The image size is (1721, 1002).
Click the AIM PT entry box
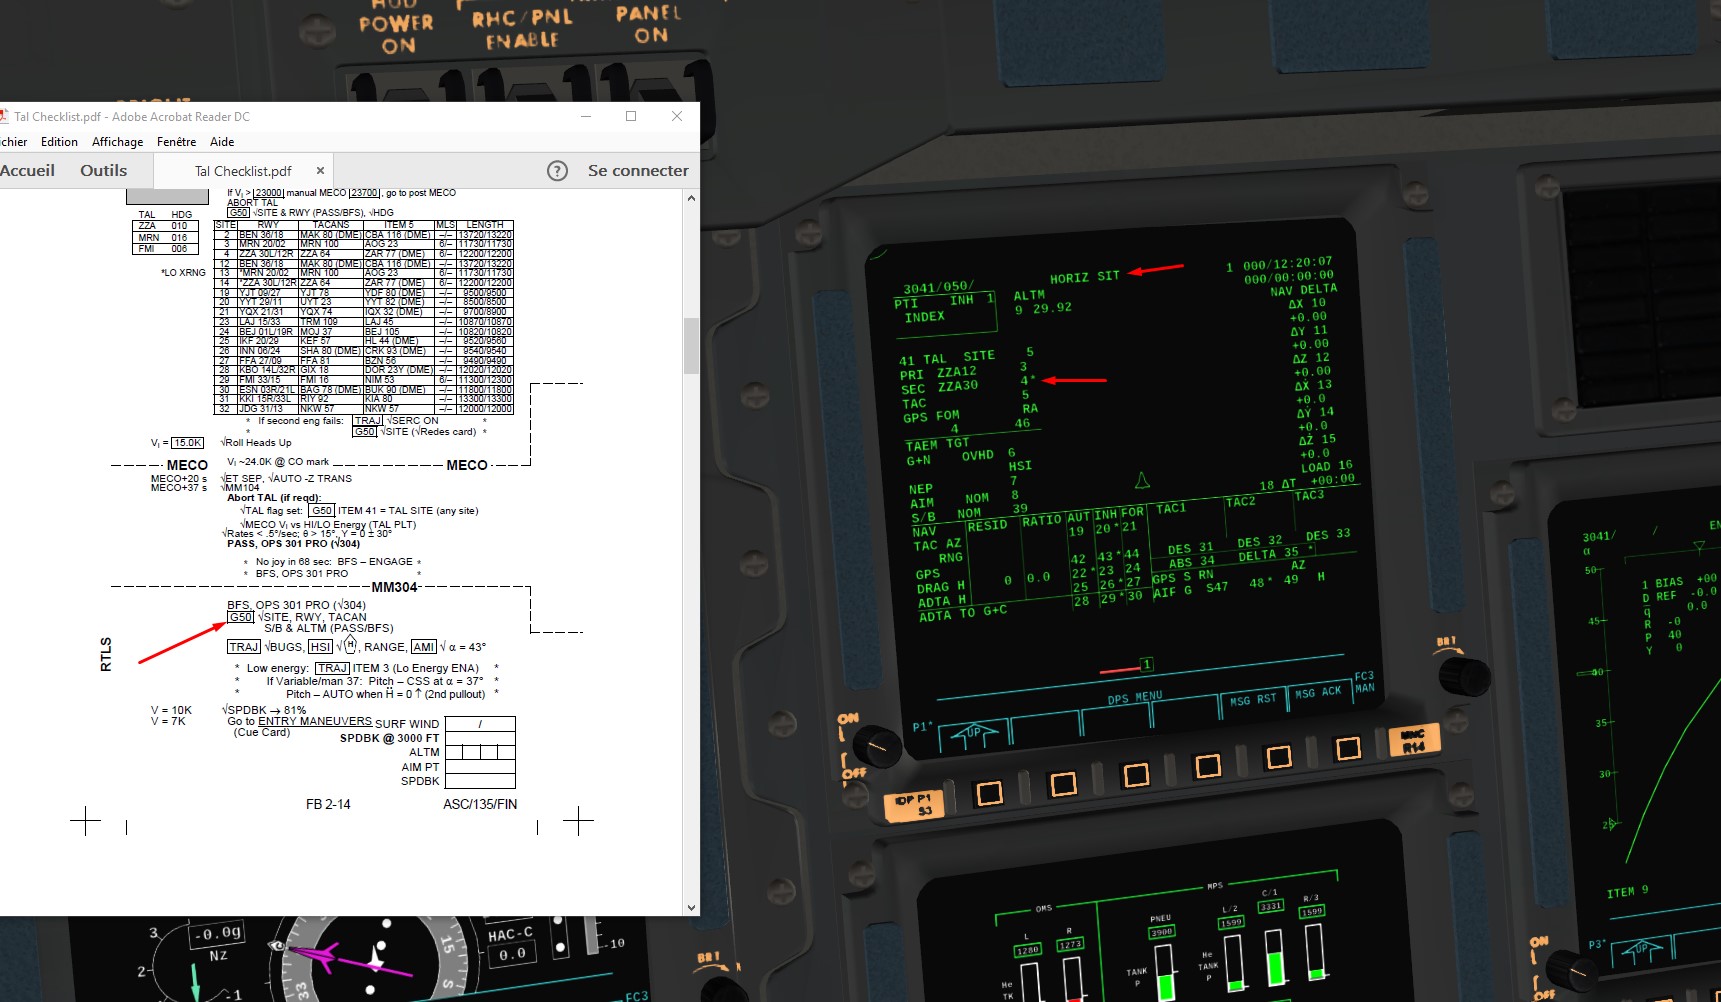pyautogui.click(x=480, y=767)
